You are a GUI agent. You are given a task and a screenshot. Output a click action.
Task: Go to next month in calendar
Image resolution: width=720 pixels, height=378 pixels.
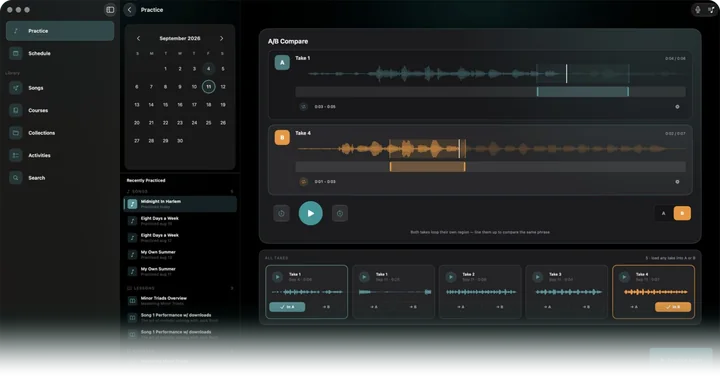[221, 39]
